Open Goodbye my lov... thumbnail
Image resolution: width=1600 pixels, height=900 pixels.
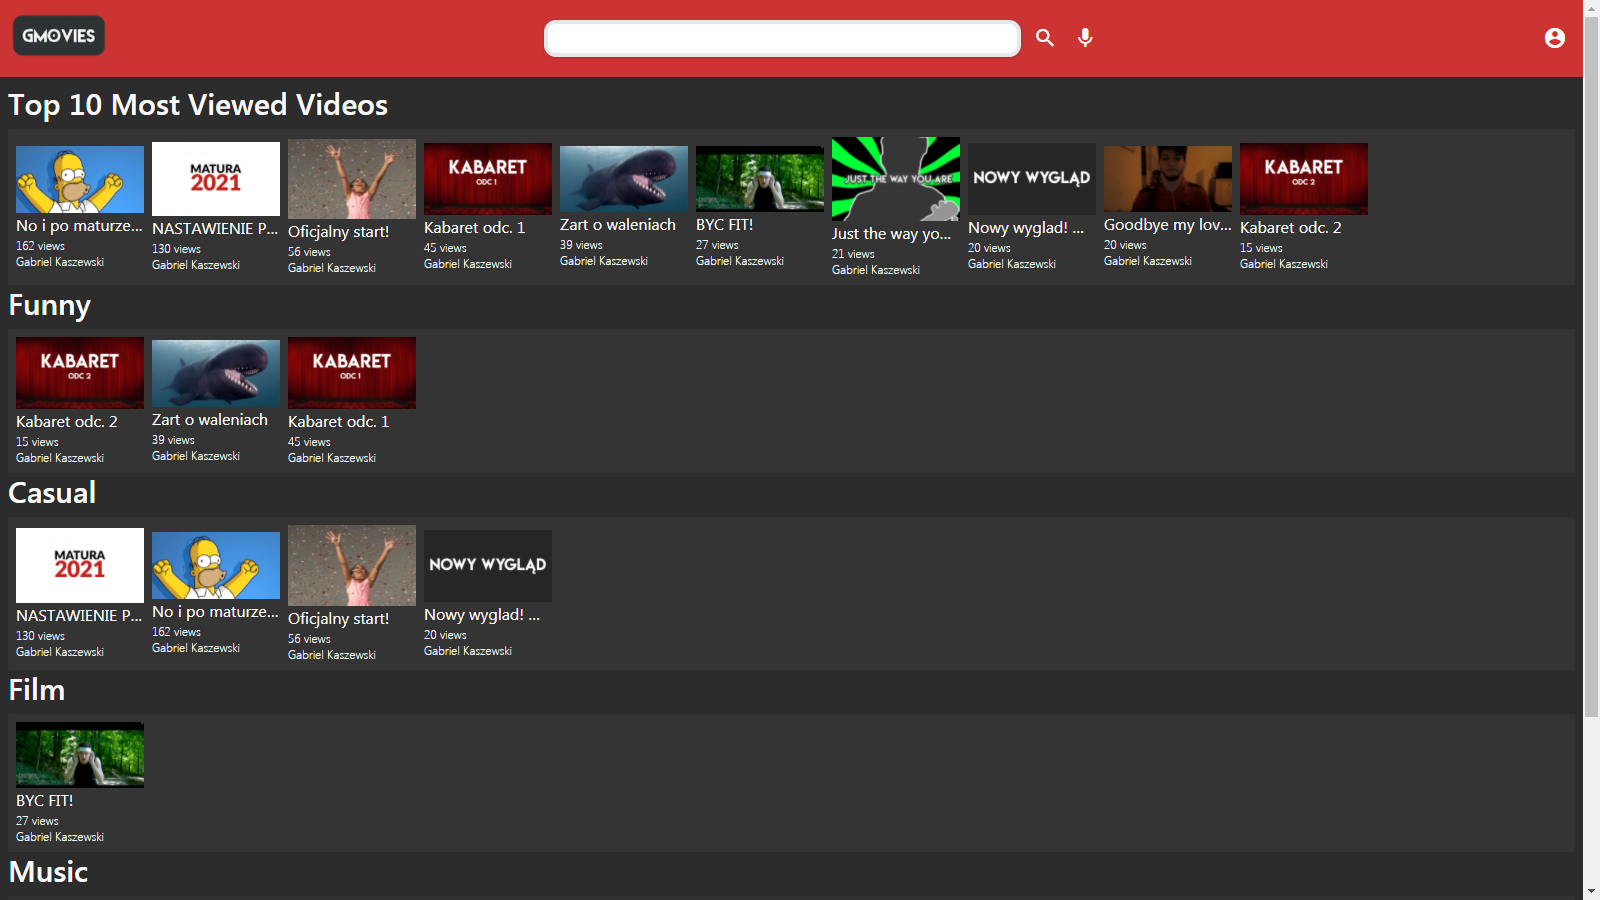click(x=1168, y=179)
